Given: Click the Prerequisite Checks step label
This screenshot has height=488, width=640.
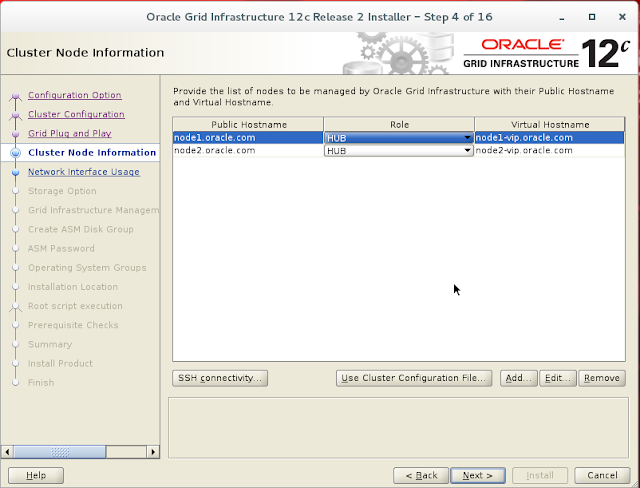Looking at the screenshot, I should pyautogui.click(x=73, y=325).
